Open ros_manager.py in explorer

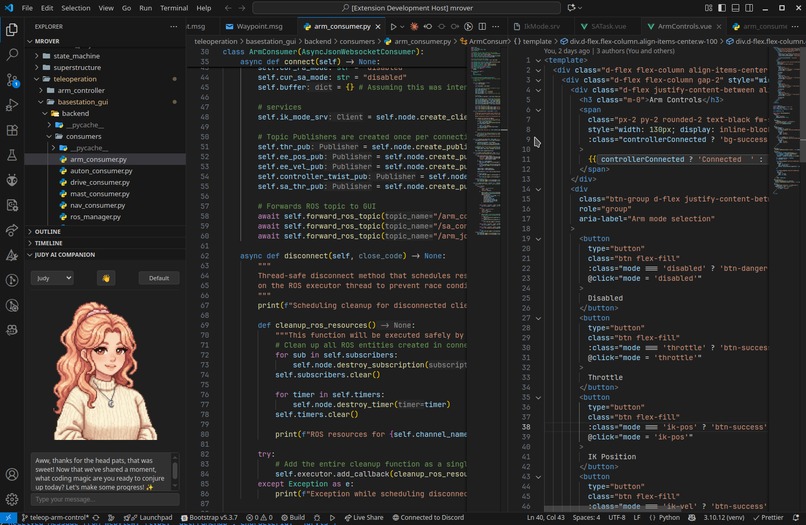(x=96, y=217)
